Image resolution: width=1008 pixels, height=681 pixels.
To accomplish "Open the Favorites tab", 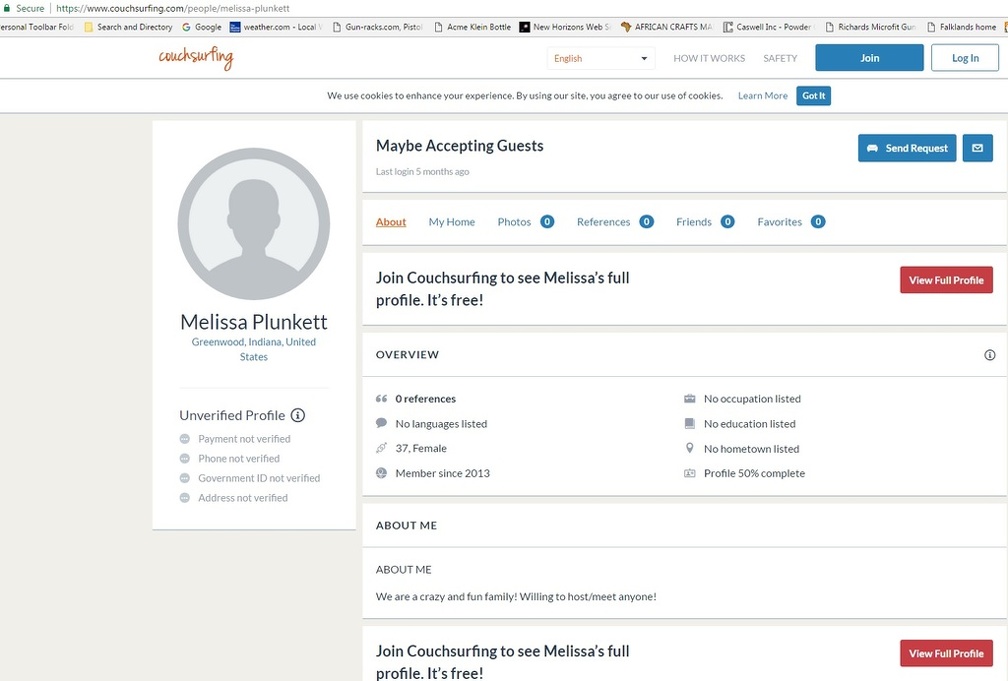I will click(791, 222).
